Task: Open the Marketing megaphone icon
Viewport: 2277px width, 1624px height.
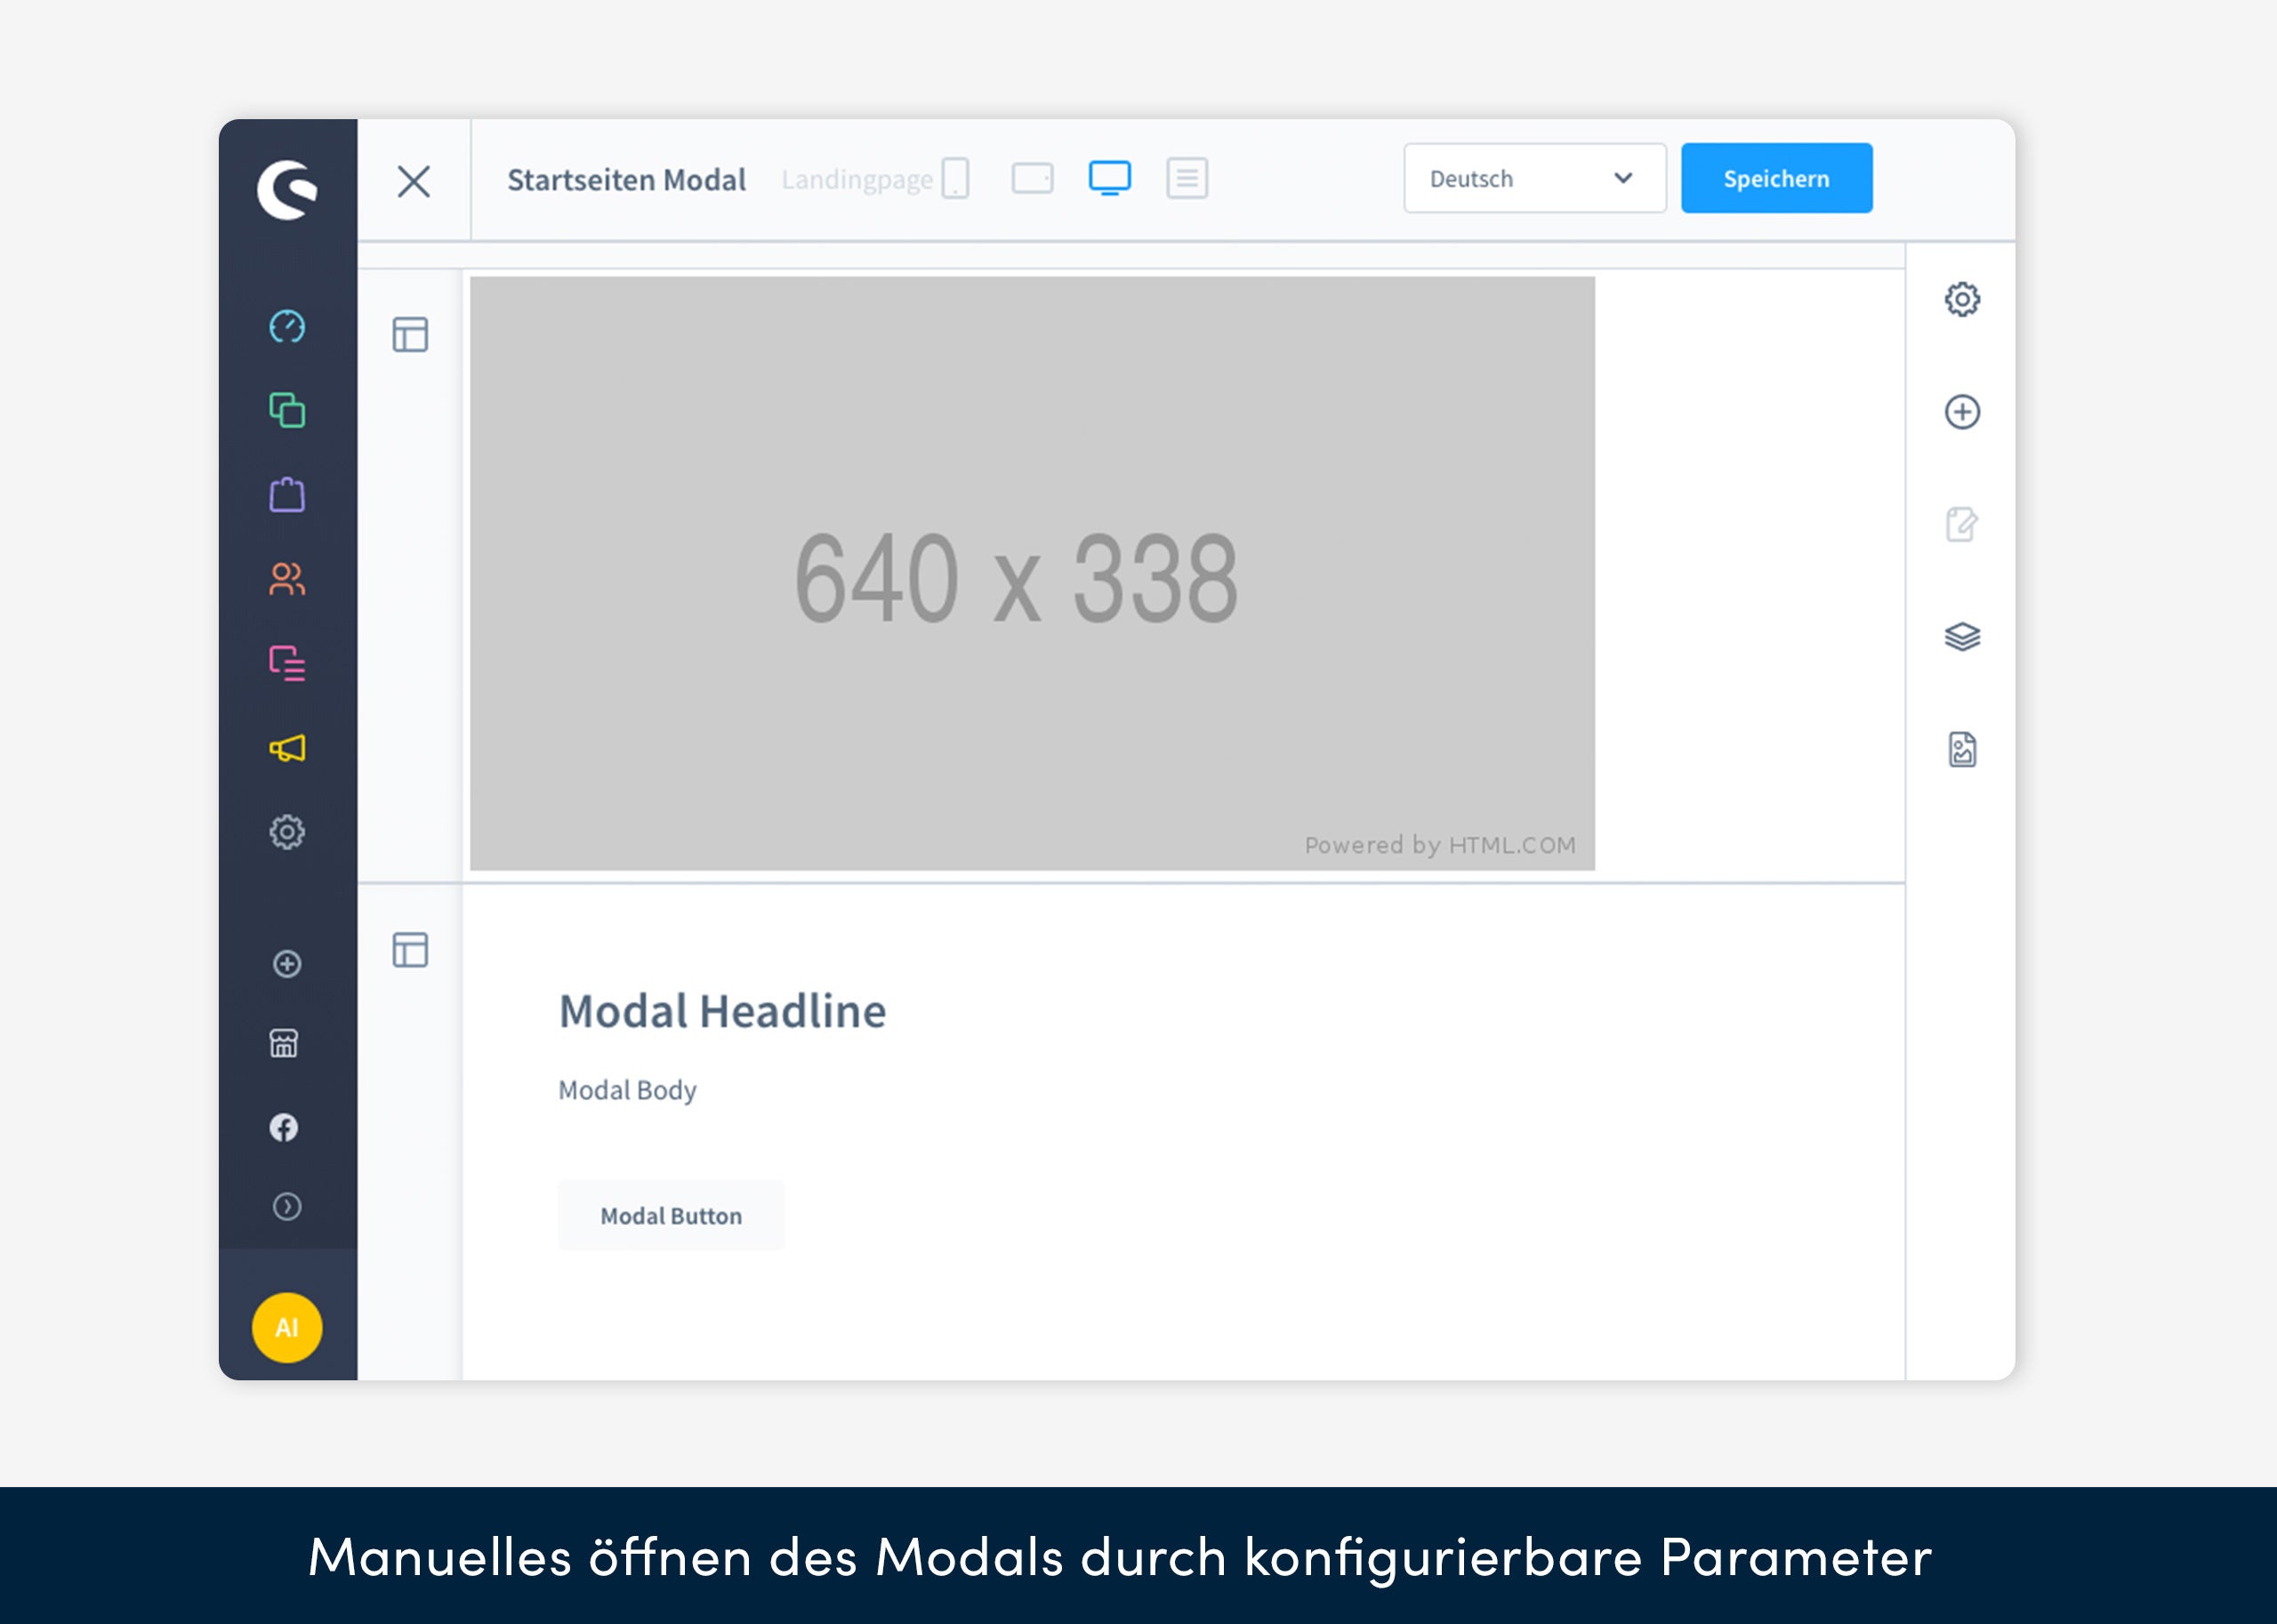Action: click(287, 748)
